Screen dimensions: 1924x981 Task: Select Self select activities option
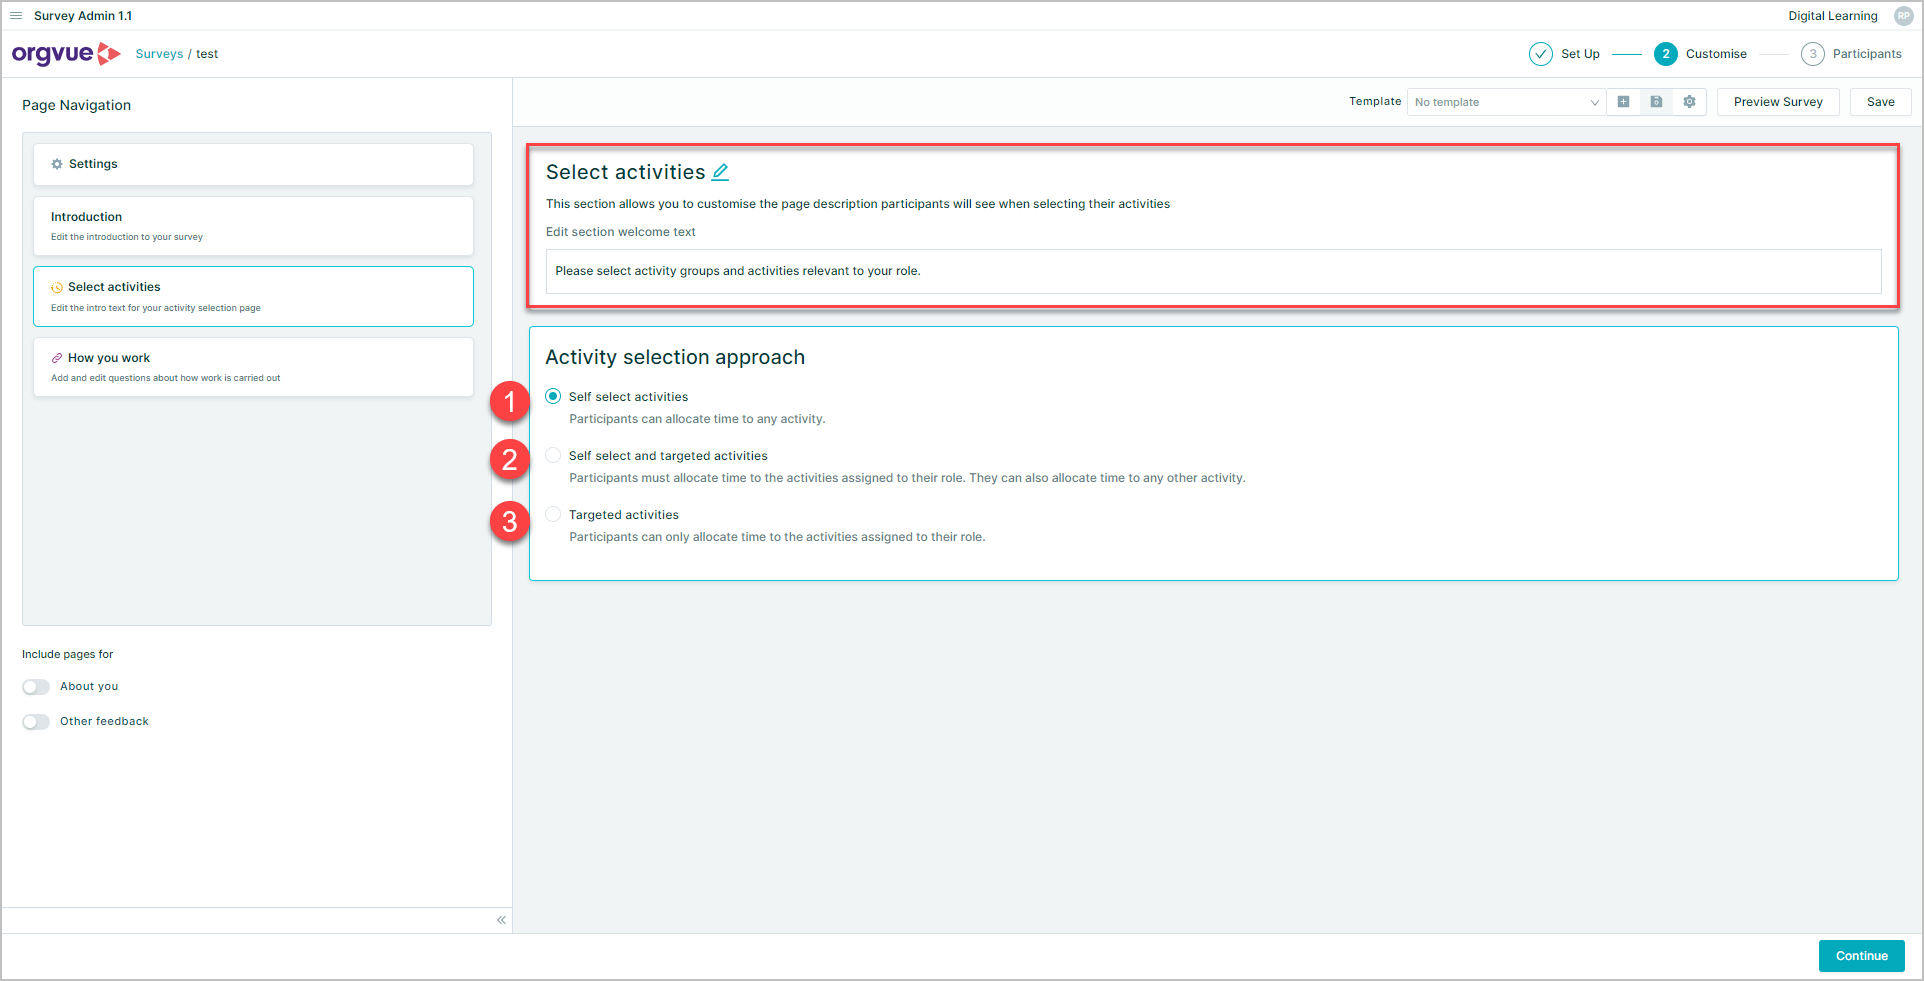(553, 397)
